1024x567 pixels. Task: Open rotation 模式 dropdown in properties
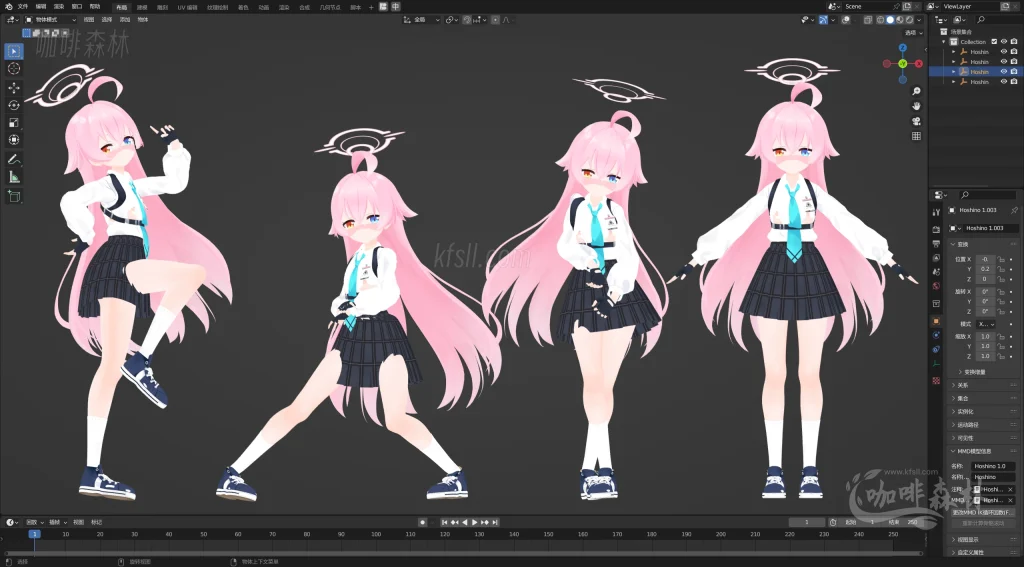pyautogui.click(x=985, y=324)
